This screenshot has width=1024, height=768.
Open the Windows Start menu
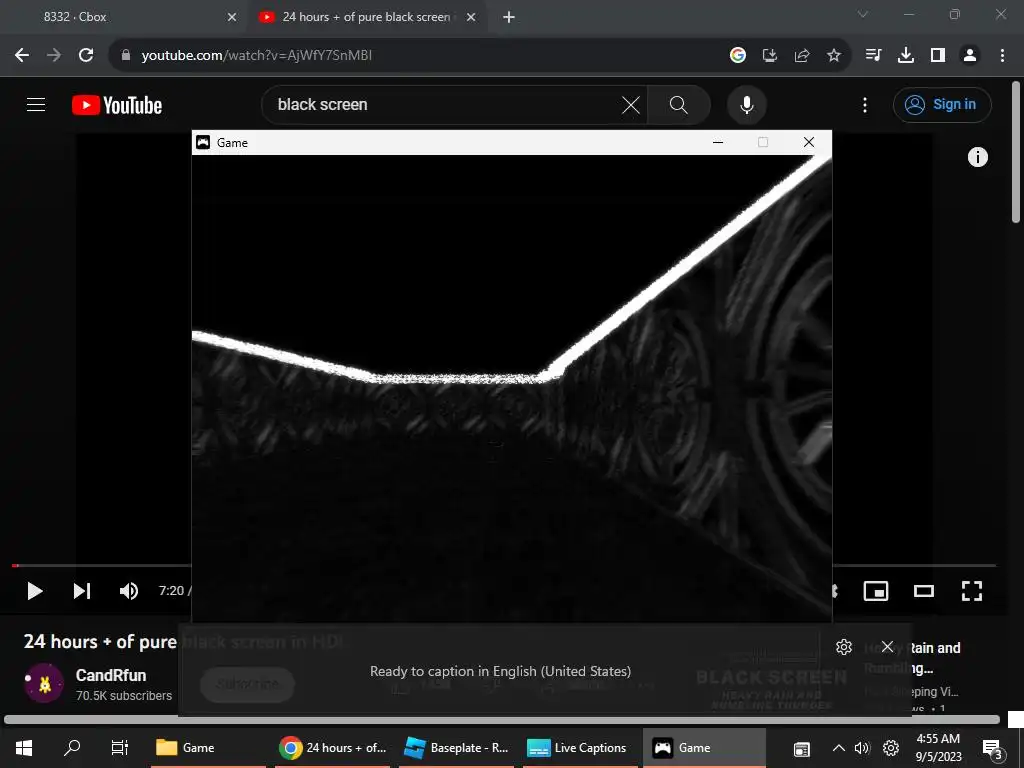pyautogui.click(x=24, y=748)
